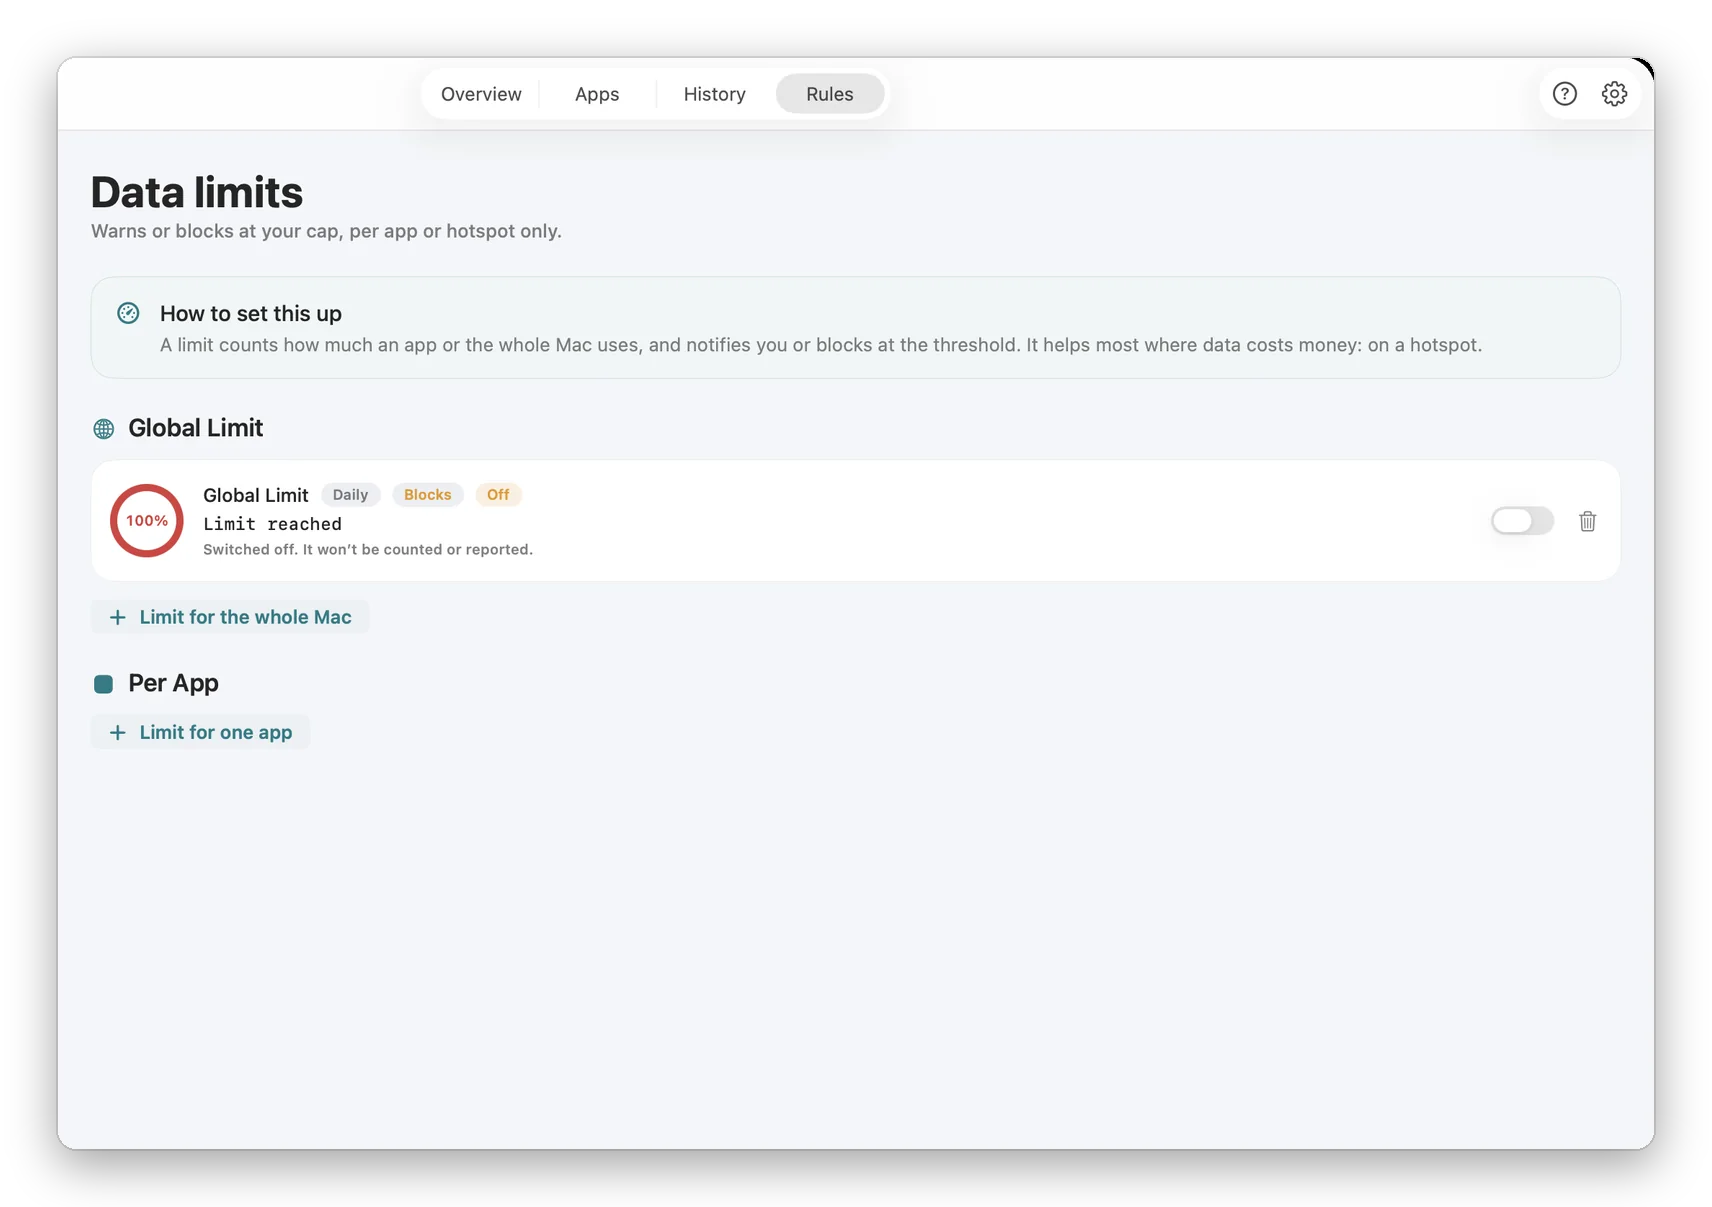
Task: Click the Daily period badge
Action: [x=350, y=495]
